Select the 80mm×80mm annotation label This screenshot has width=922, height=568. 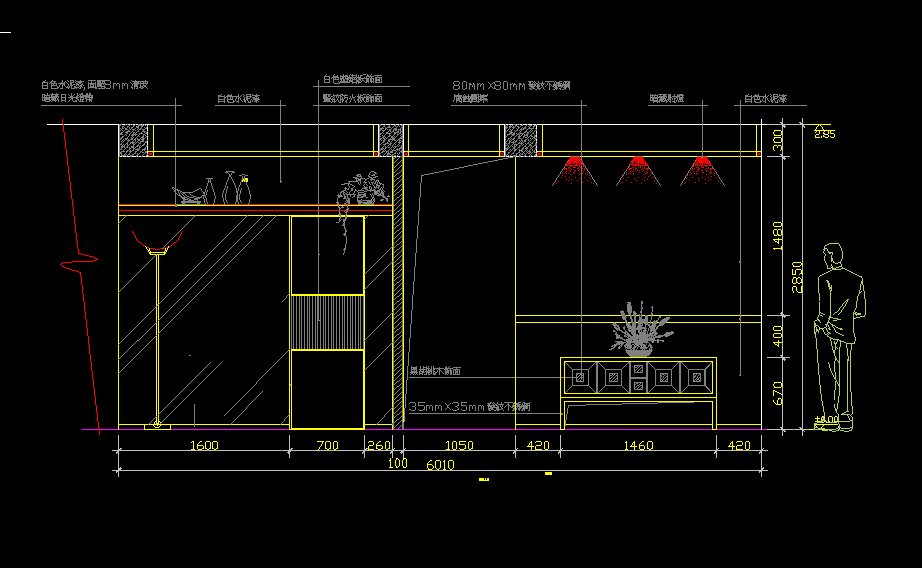click(x=510, y=86)
